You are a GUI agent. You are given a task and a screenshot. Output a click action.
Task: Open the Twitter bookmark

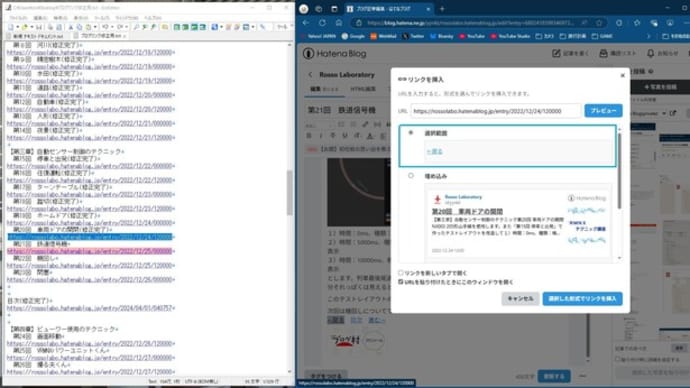413,36
